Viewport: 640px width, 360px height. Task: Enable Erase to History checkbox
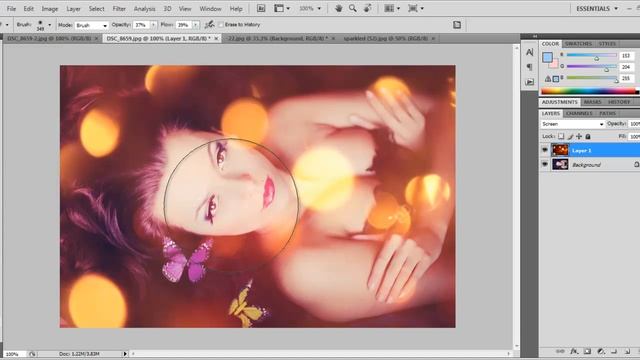click(221, 25)
